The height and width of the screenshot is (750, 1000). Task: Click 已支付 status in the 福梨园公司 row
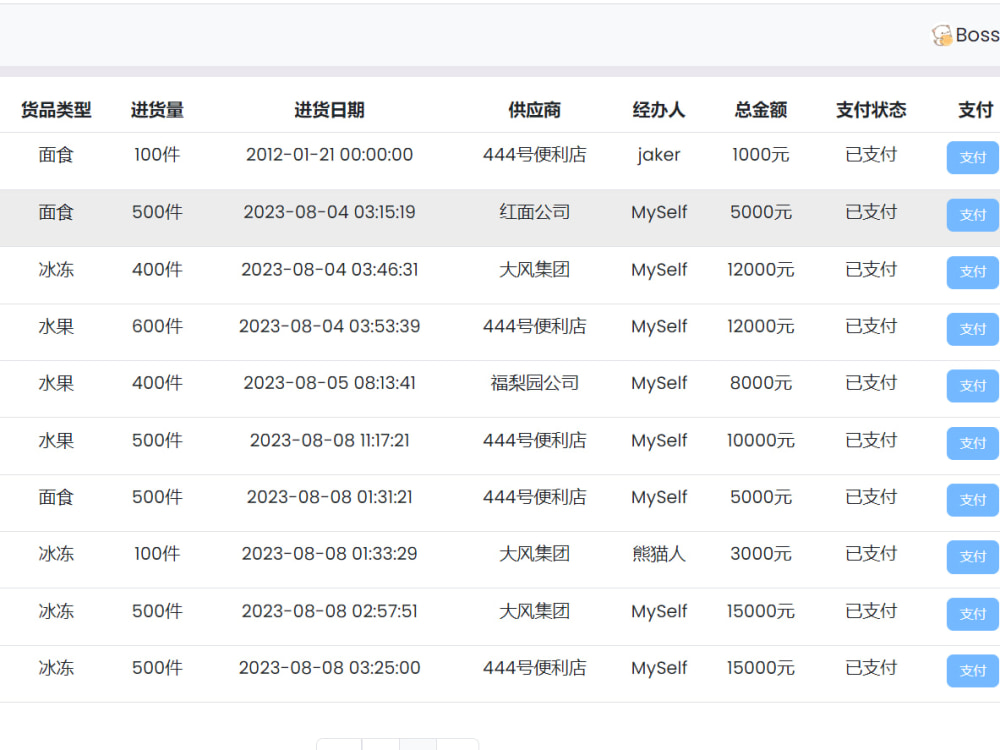click(871, 383)
